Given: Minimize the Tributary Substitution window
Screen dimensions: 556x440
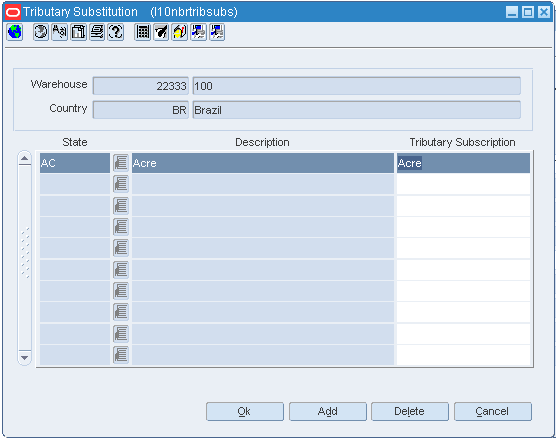Looking at the screenshot, I should click(512, 12).
